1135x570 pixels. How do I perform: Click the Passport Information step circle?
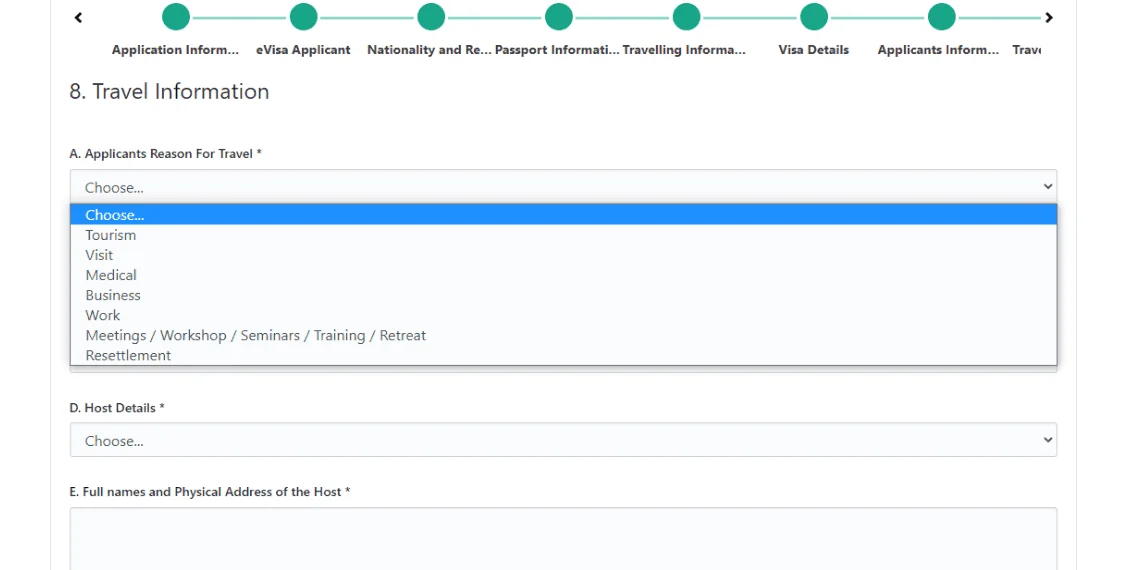tap(559, 17)
